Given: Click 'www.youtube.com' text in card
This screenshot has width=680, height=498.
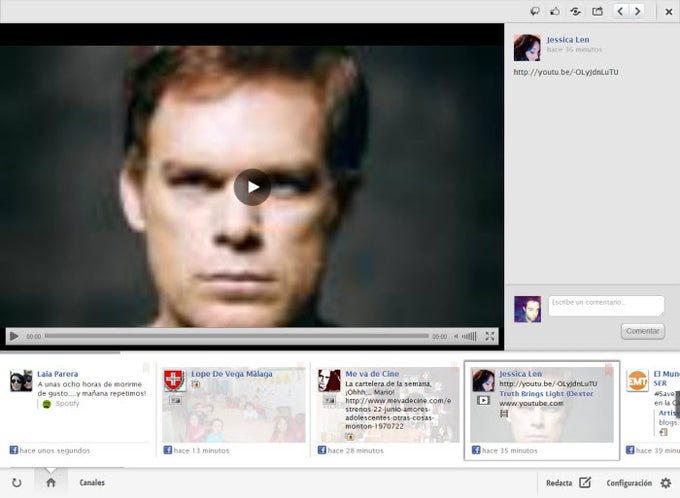Looking at the screenshot, I should click(531, 403).
